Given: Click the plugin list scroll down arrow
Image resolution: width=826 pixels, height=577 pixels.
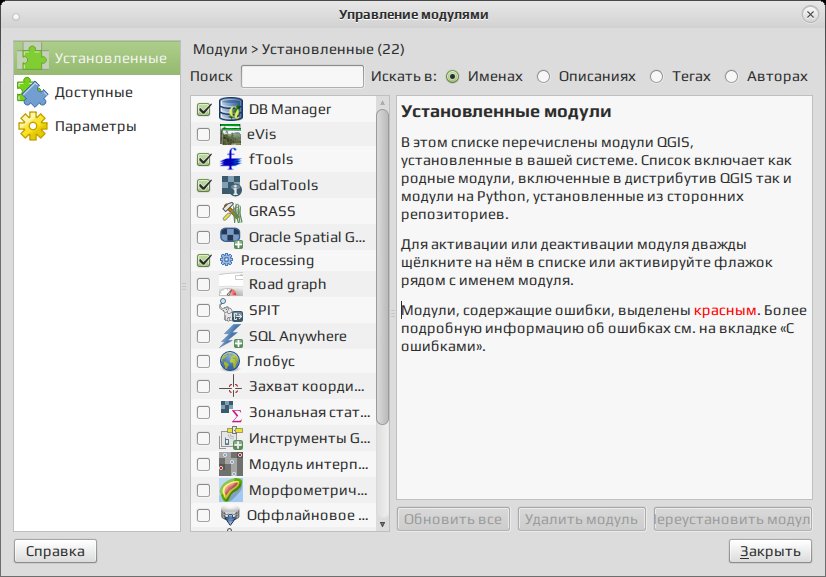Looking at the screenshot, I should [x=383, y=524].
